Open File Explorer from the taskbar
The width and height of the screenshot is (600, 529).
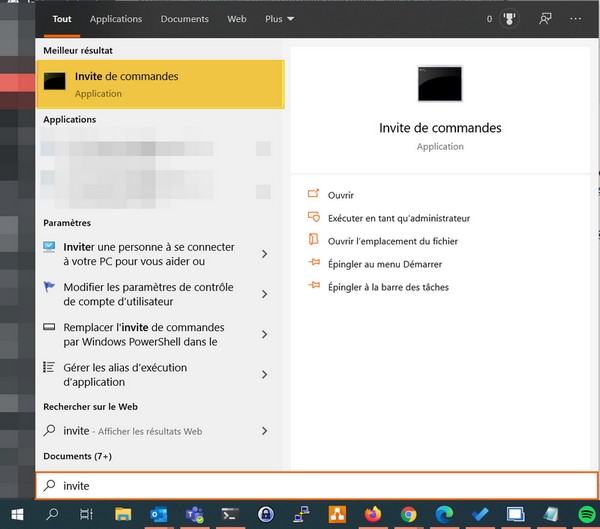122,514
